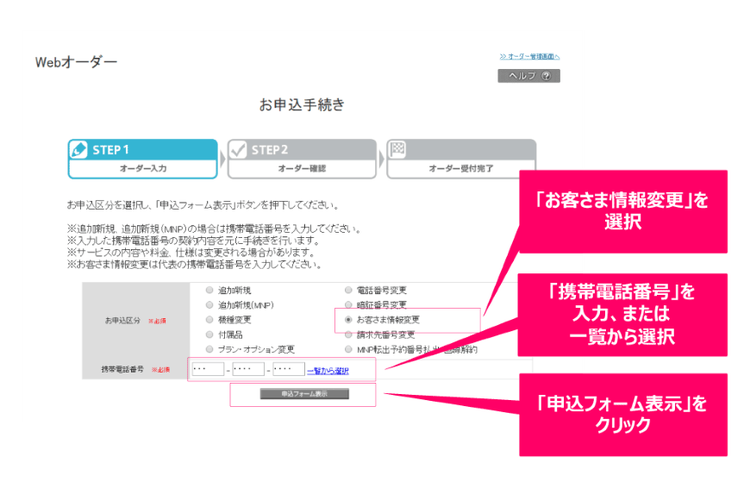
Task: Select the 追加新規 radio button
Action: [x=210, y=290]
